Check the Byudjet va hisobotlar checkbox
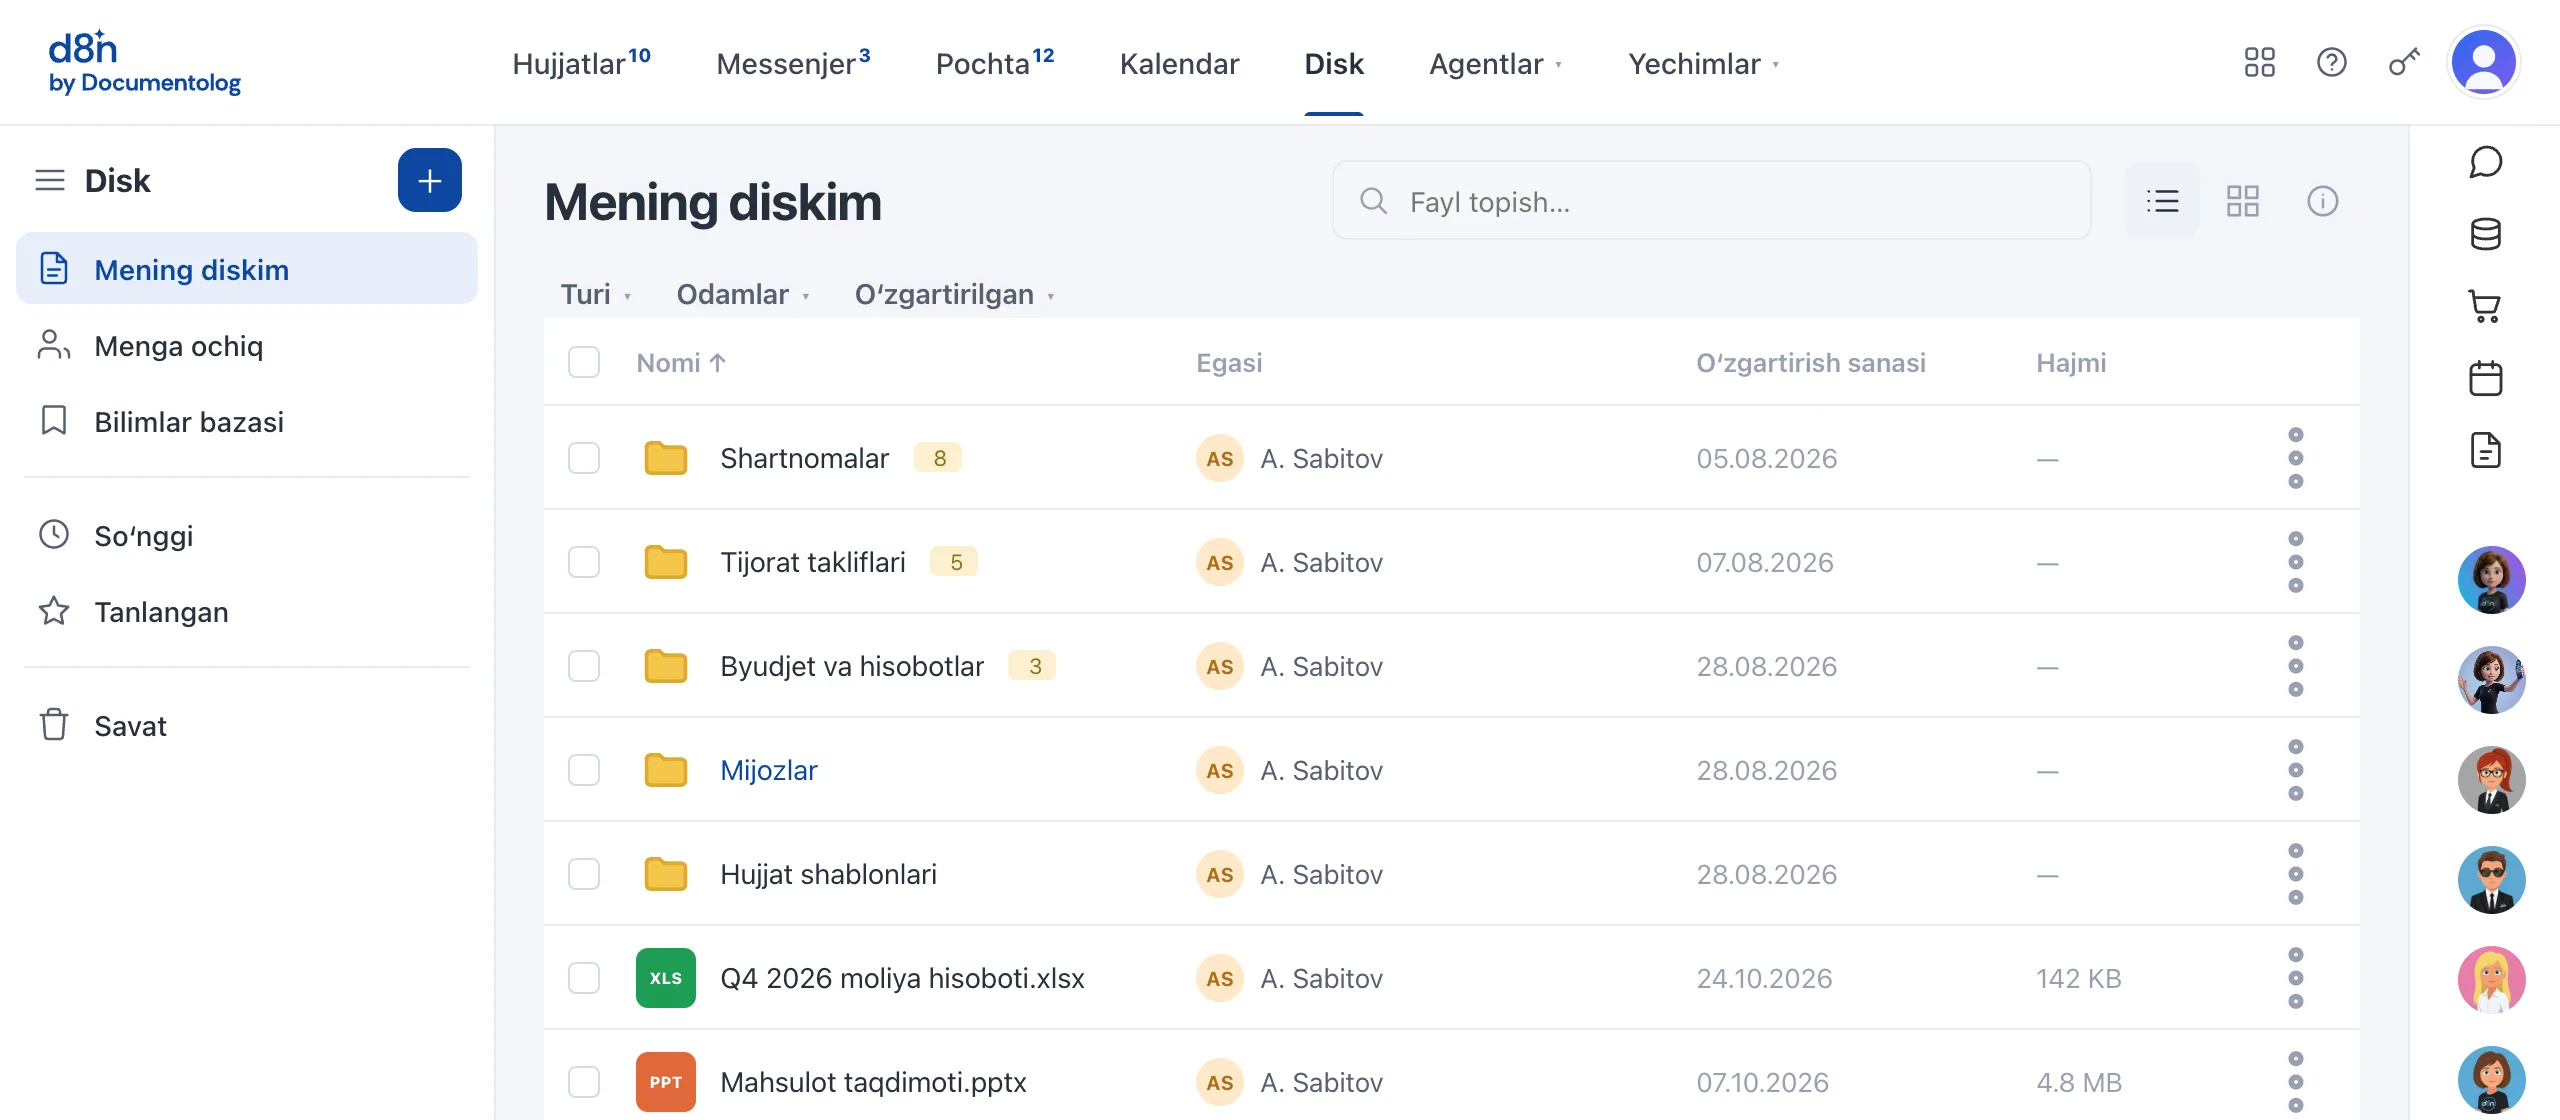Image resolution: width=2560 pixels, height=1120 pixels. [x=584, y=666]
